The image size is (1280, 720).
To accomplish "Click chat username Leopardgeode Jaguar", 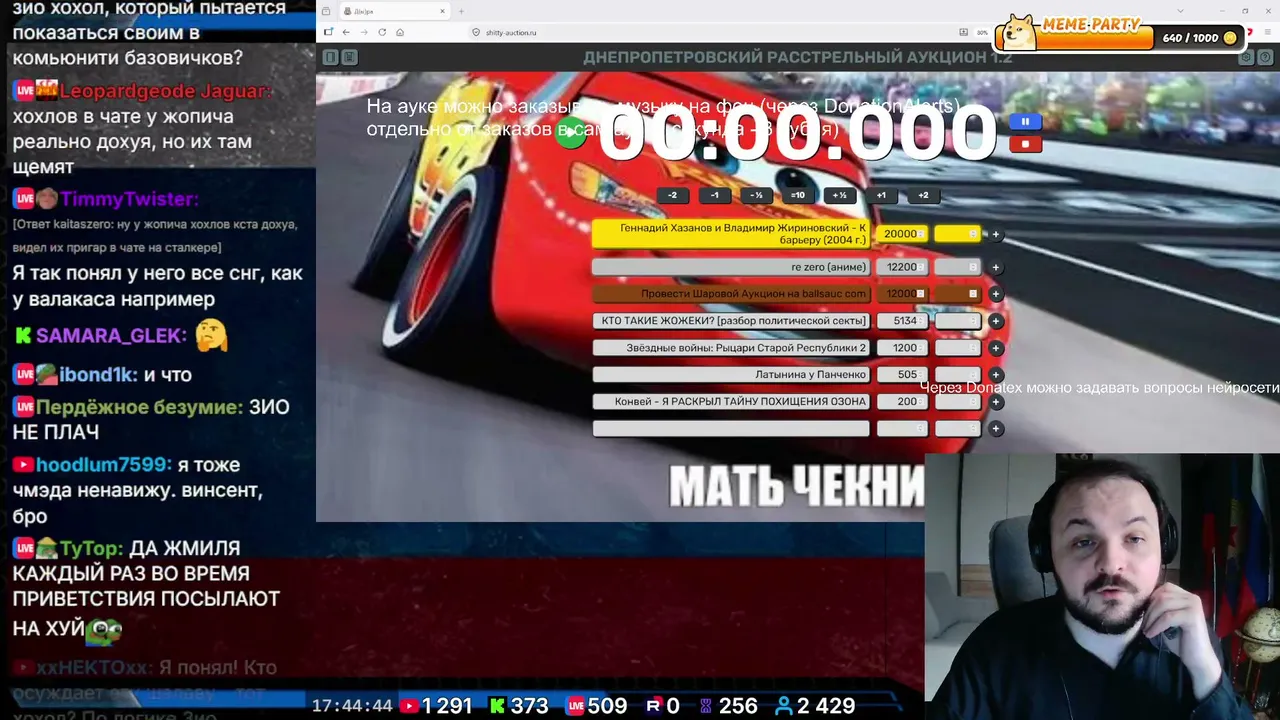I will click(166, 91).
